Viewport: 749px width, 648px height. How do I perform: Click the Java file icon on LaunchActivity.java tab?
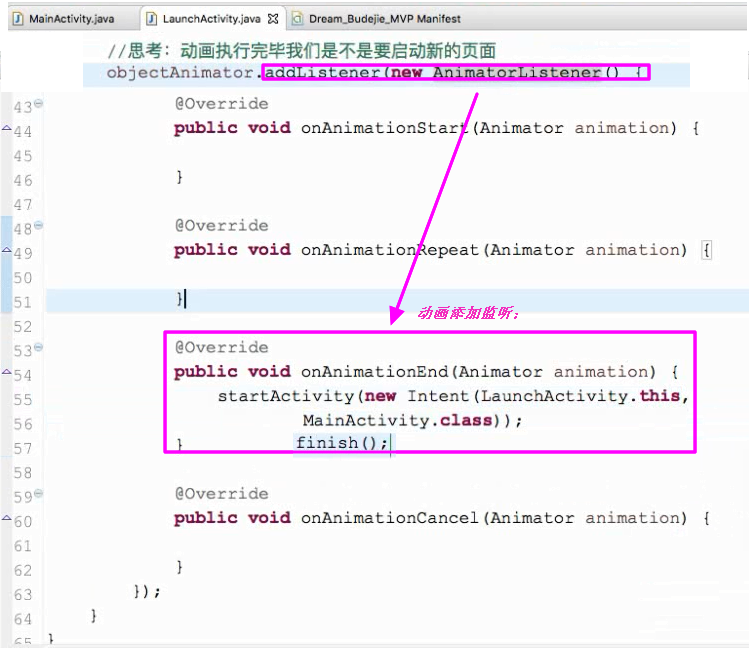coord(151,19)
